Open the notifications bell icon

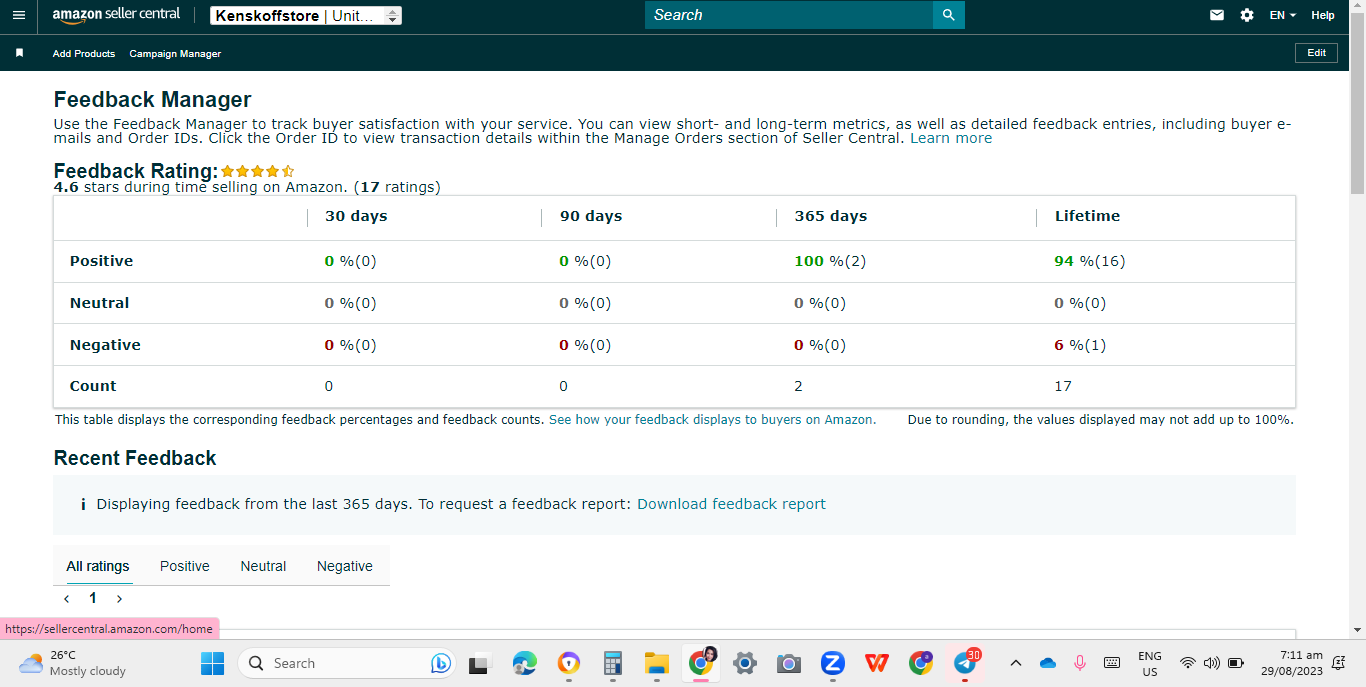pos(1340,663)
